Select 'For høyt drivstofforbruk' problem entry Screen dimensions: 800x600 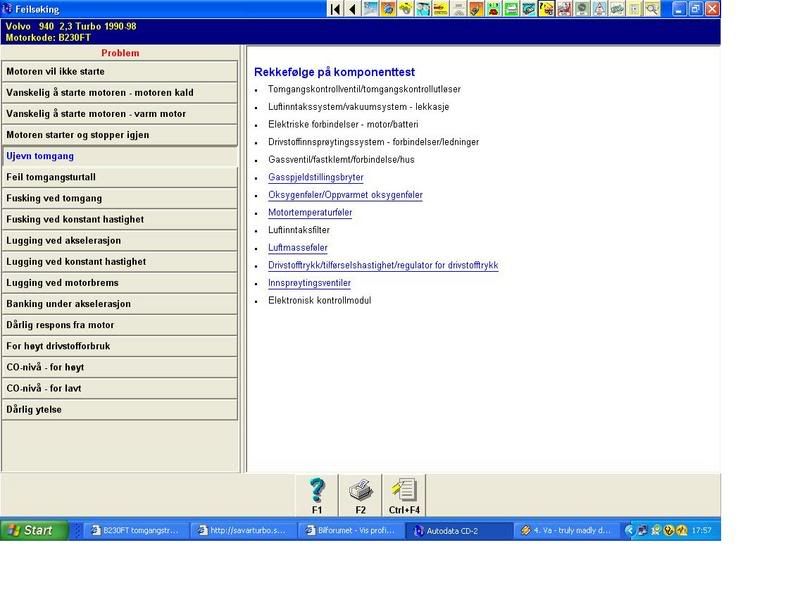point(120,346)
